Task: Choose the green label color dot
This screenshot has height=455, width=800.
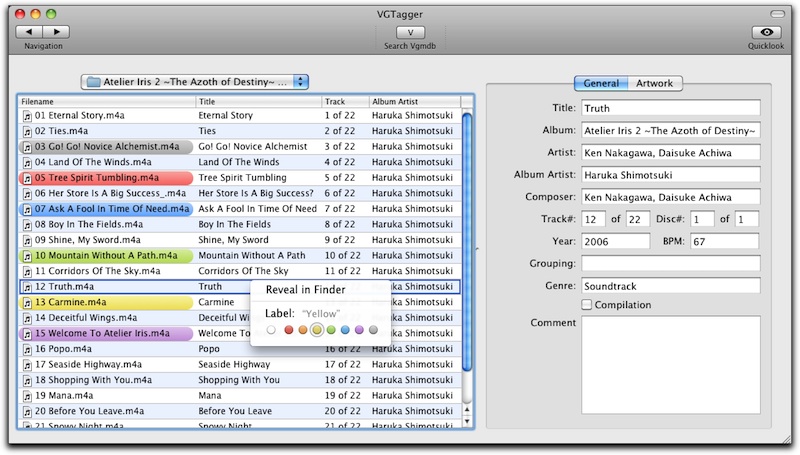Action: (x=331, y=329)
